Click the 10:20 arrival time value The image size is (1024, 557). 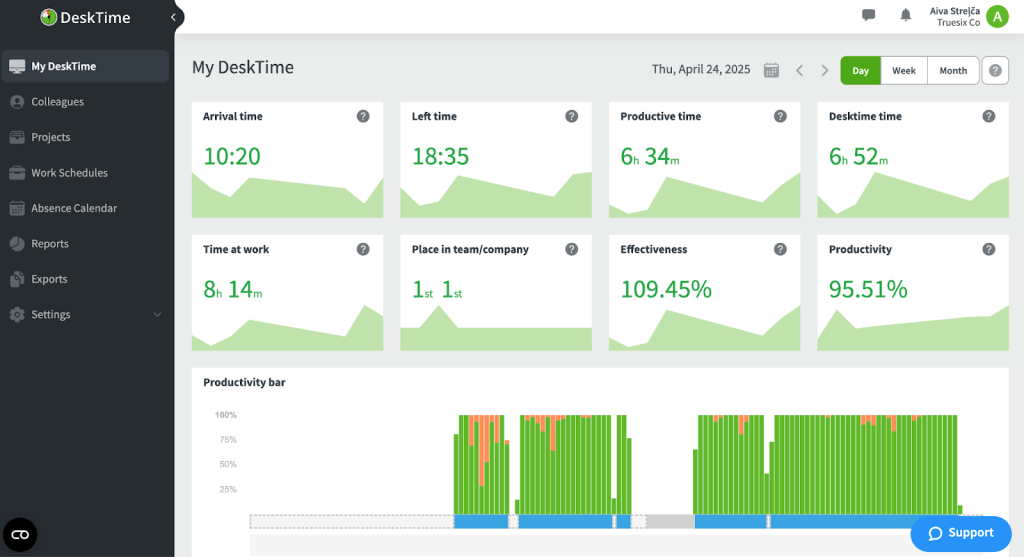(x=232, y=157)
